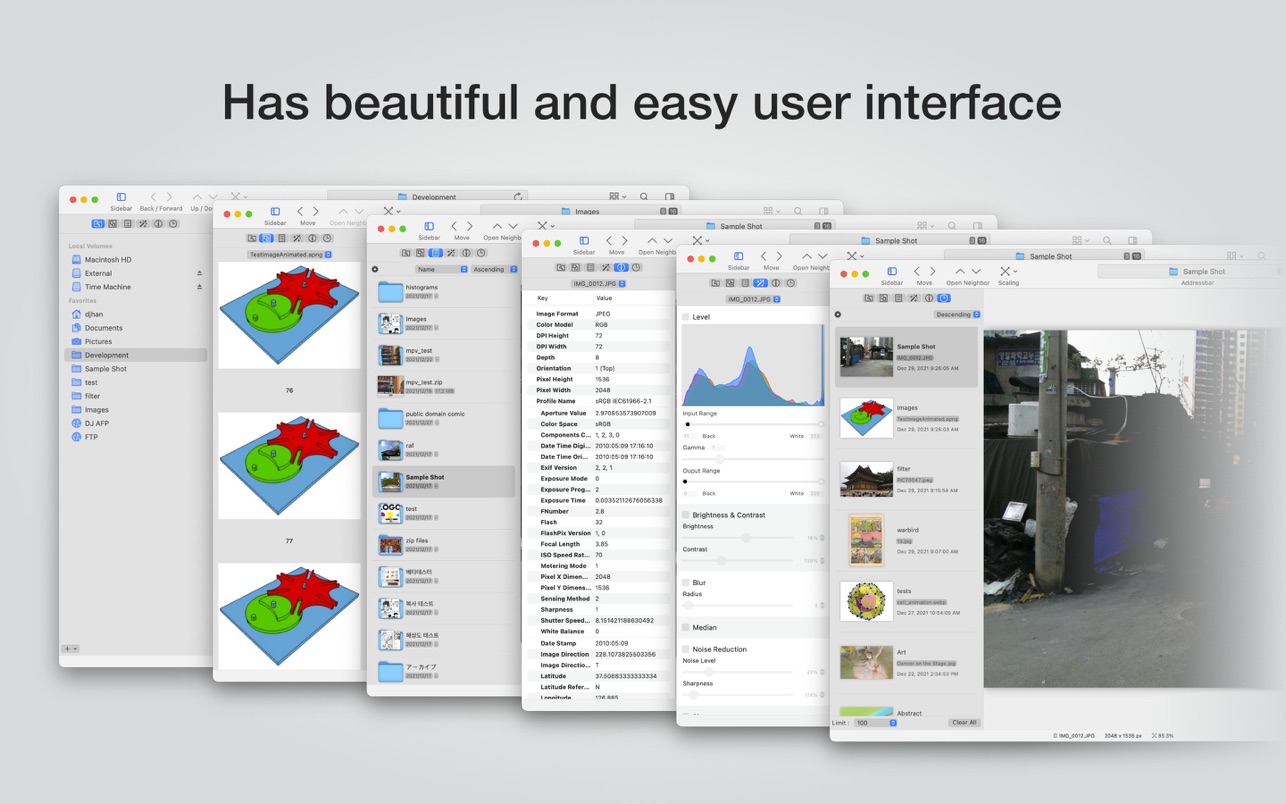Enable Brightness & Contrast checkbox
Screen dimensions: 1286x804
tap(686, 515)
